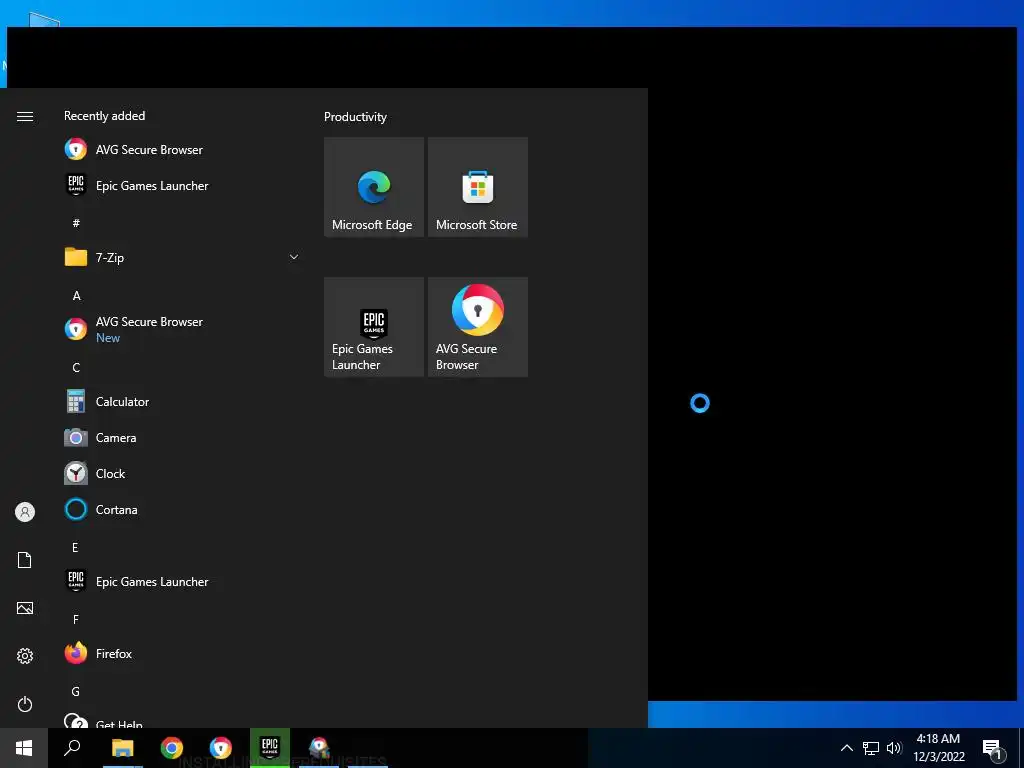Launch Camera from the app list
The height and width of the screenshot is (768, 1024).
182,438
